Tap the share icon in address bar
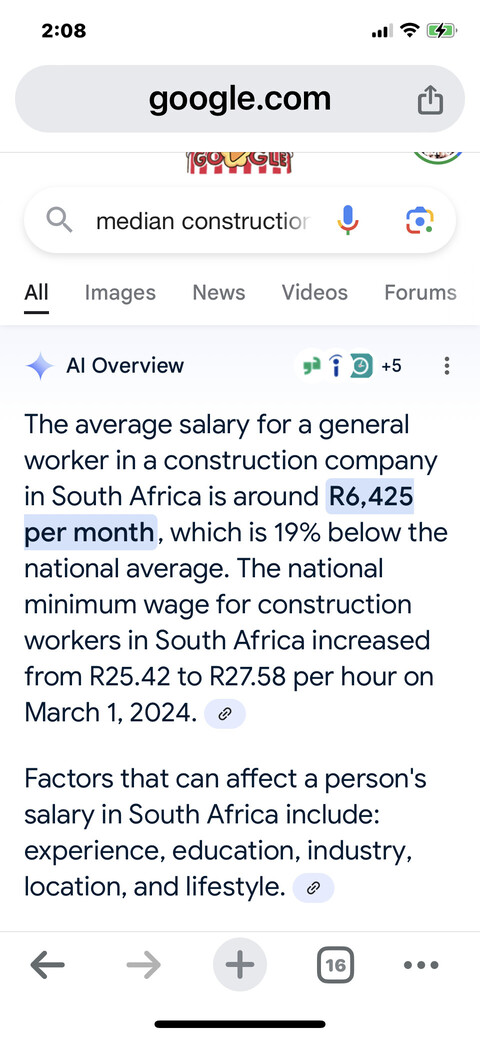 click(430, 100)
